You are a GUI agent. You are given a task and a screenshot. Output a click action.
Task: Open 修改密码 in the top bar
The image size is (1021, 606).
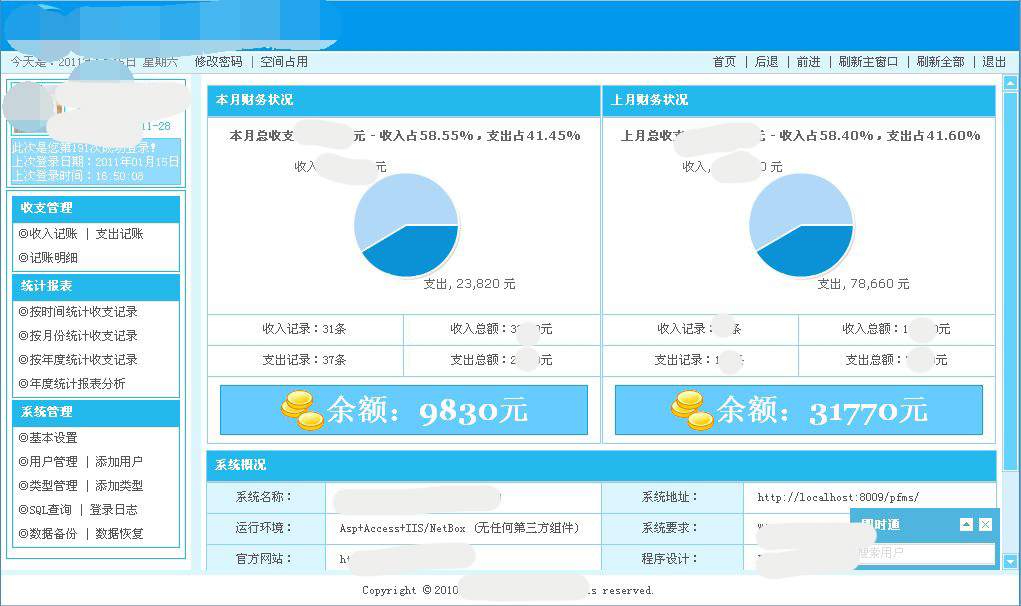pyautogui.click(x=218, y=62)
